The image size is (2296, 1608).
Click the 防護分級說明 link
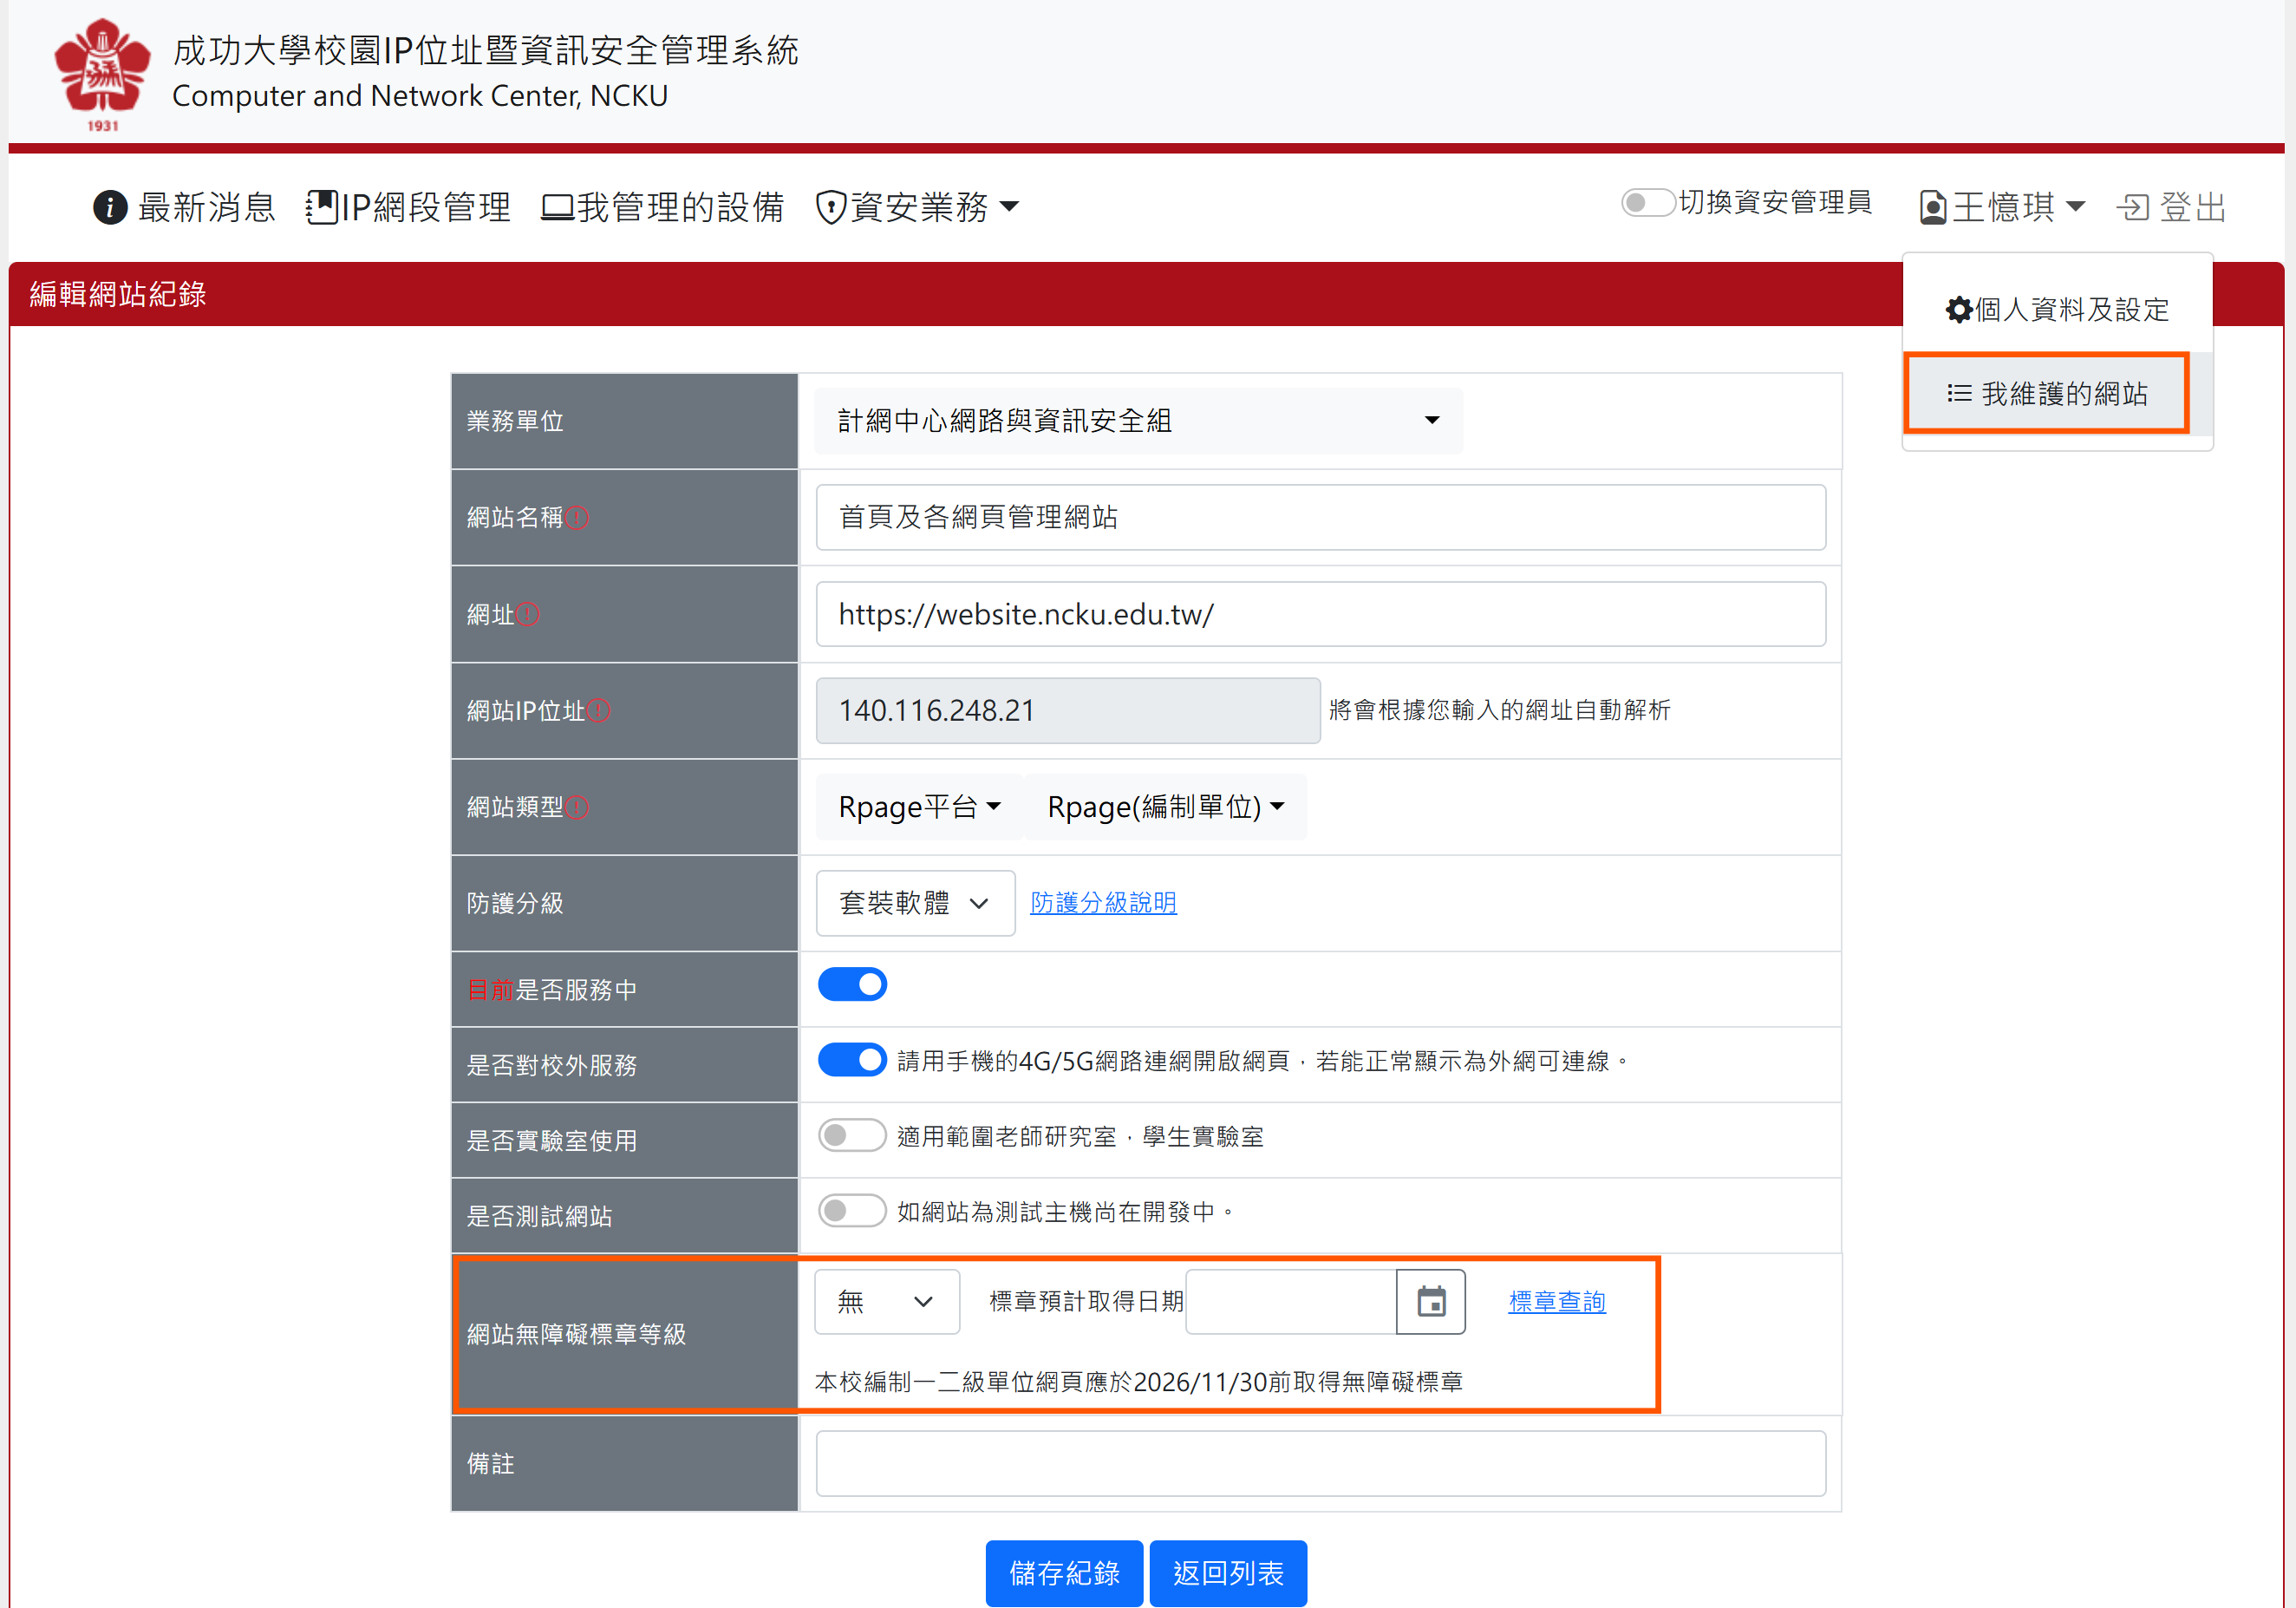point(1102,902)
